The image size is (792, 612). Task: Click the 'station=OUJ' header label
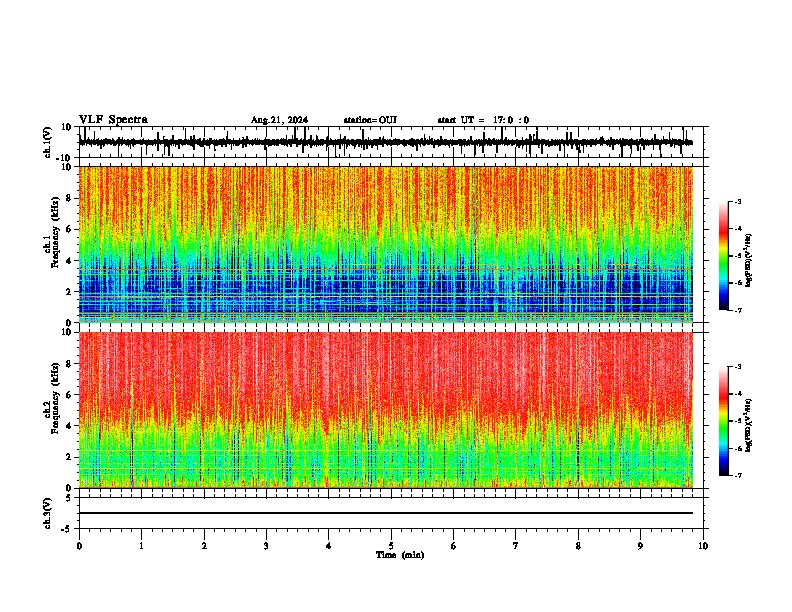[x=370, y=120]
